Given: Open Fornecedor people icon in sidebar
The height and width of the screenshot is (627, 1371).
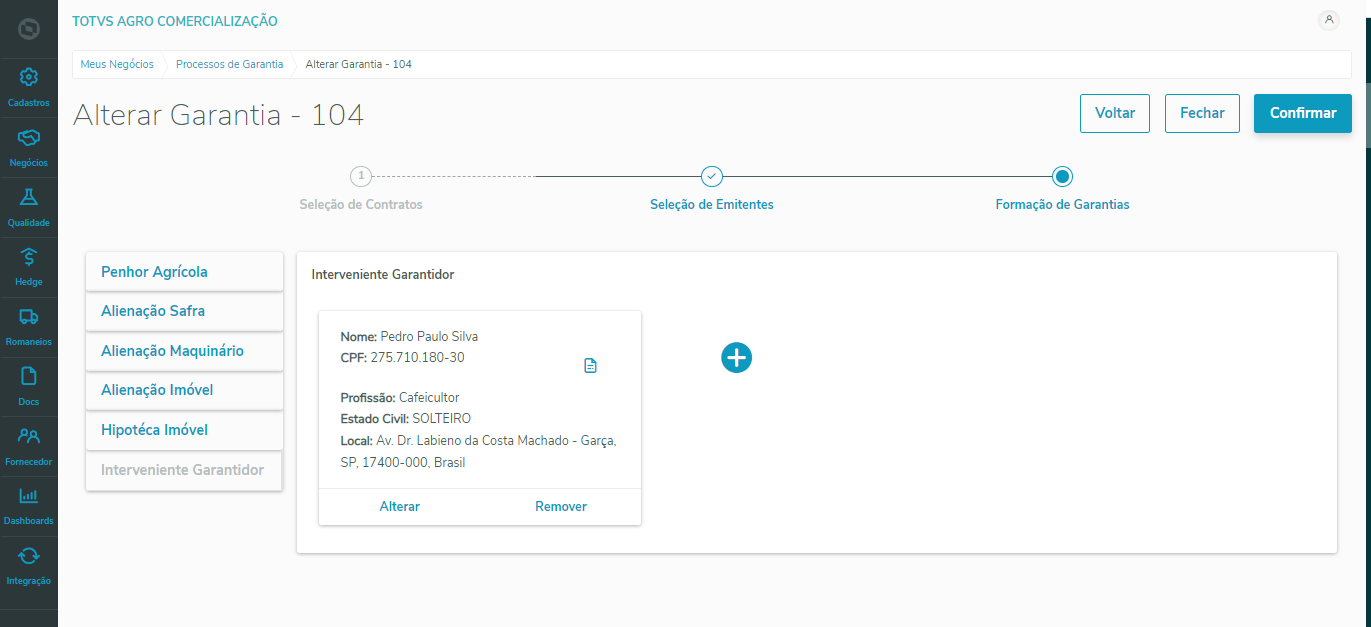Looking at the screenshot, I should point(29,436).
